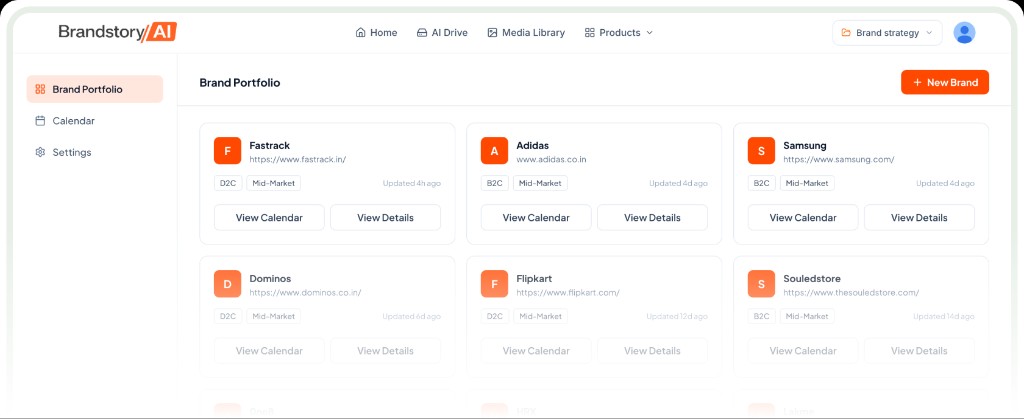View Details for Dominos
Viewport: 1024px width, 419px height.
pos(385,350)
